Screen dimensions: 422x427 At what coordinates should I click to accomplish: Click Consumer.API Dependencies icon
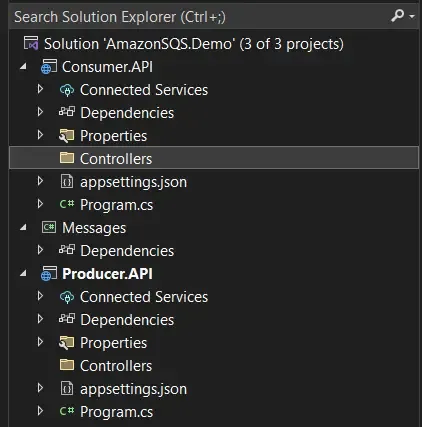[x=67, y=111]
